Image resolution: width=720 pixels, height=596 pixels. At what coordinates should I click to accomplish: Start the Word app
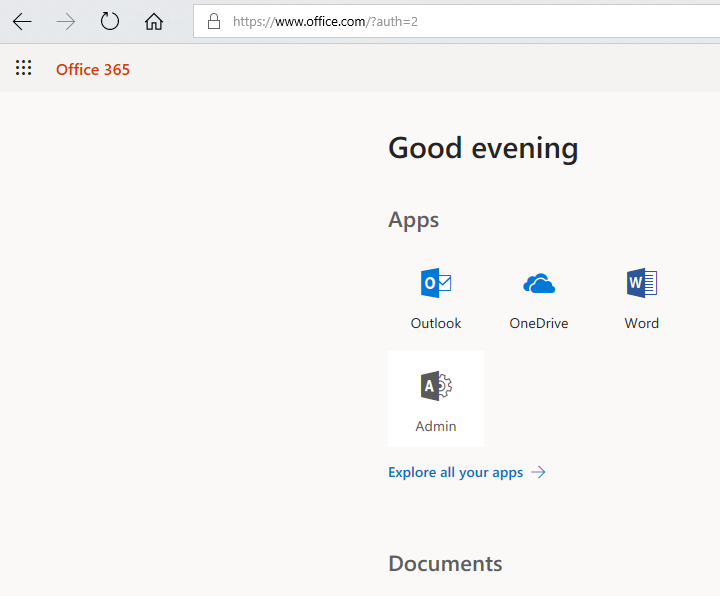coord(642,298)
